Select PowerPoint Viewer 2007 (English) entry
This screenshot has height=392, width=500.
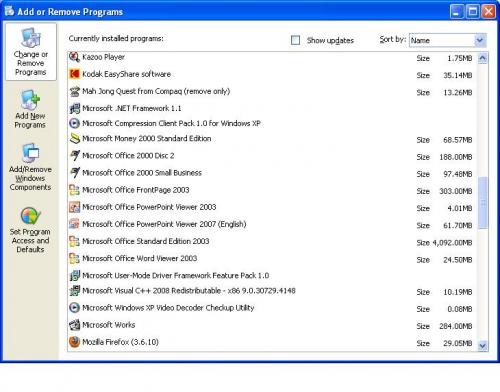[164, 224]
